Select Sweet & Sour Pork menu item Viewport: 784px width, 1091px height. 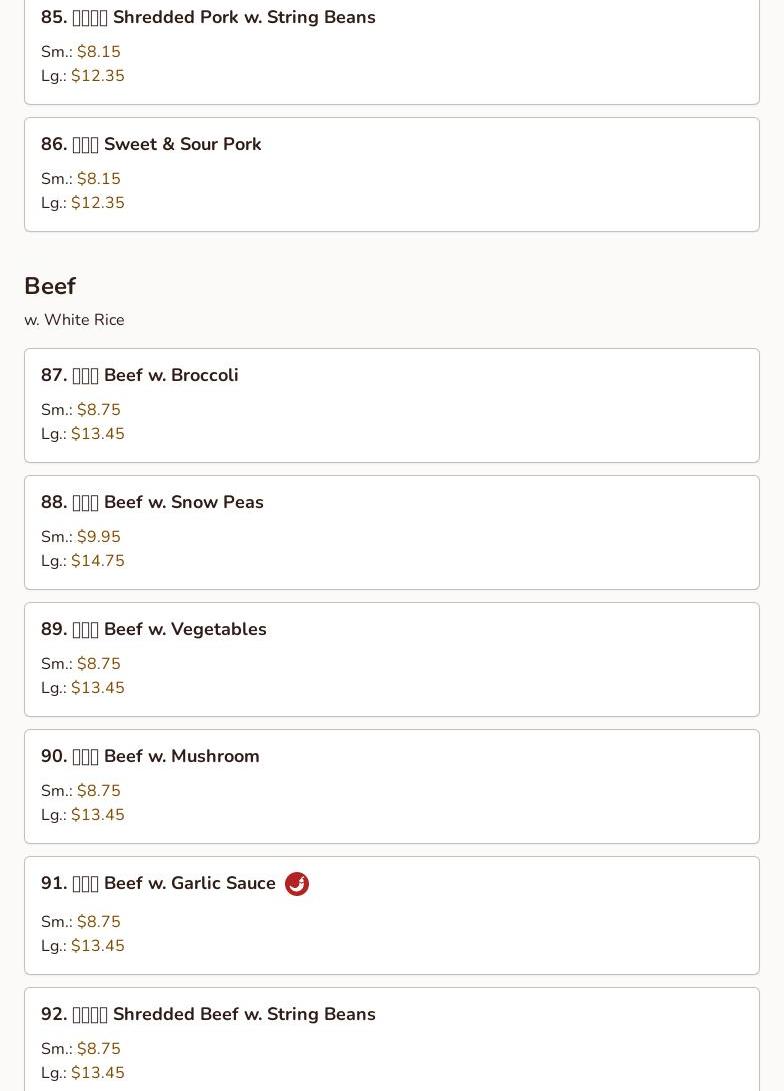(x=151, y=145)
